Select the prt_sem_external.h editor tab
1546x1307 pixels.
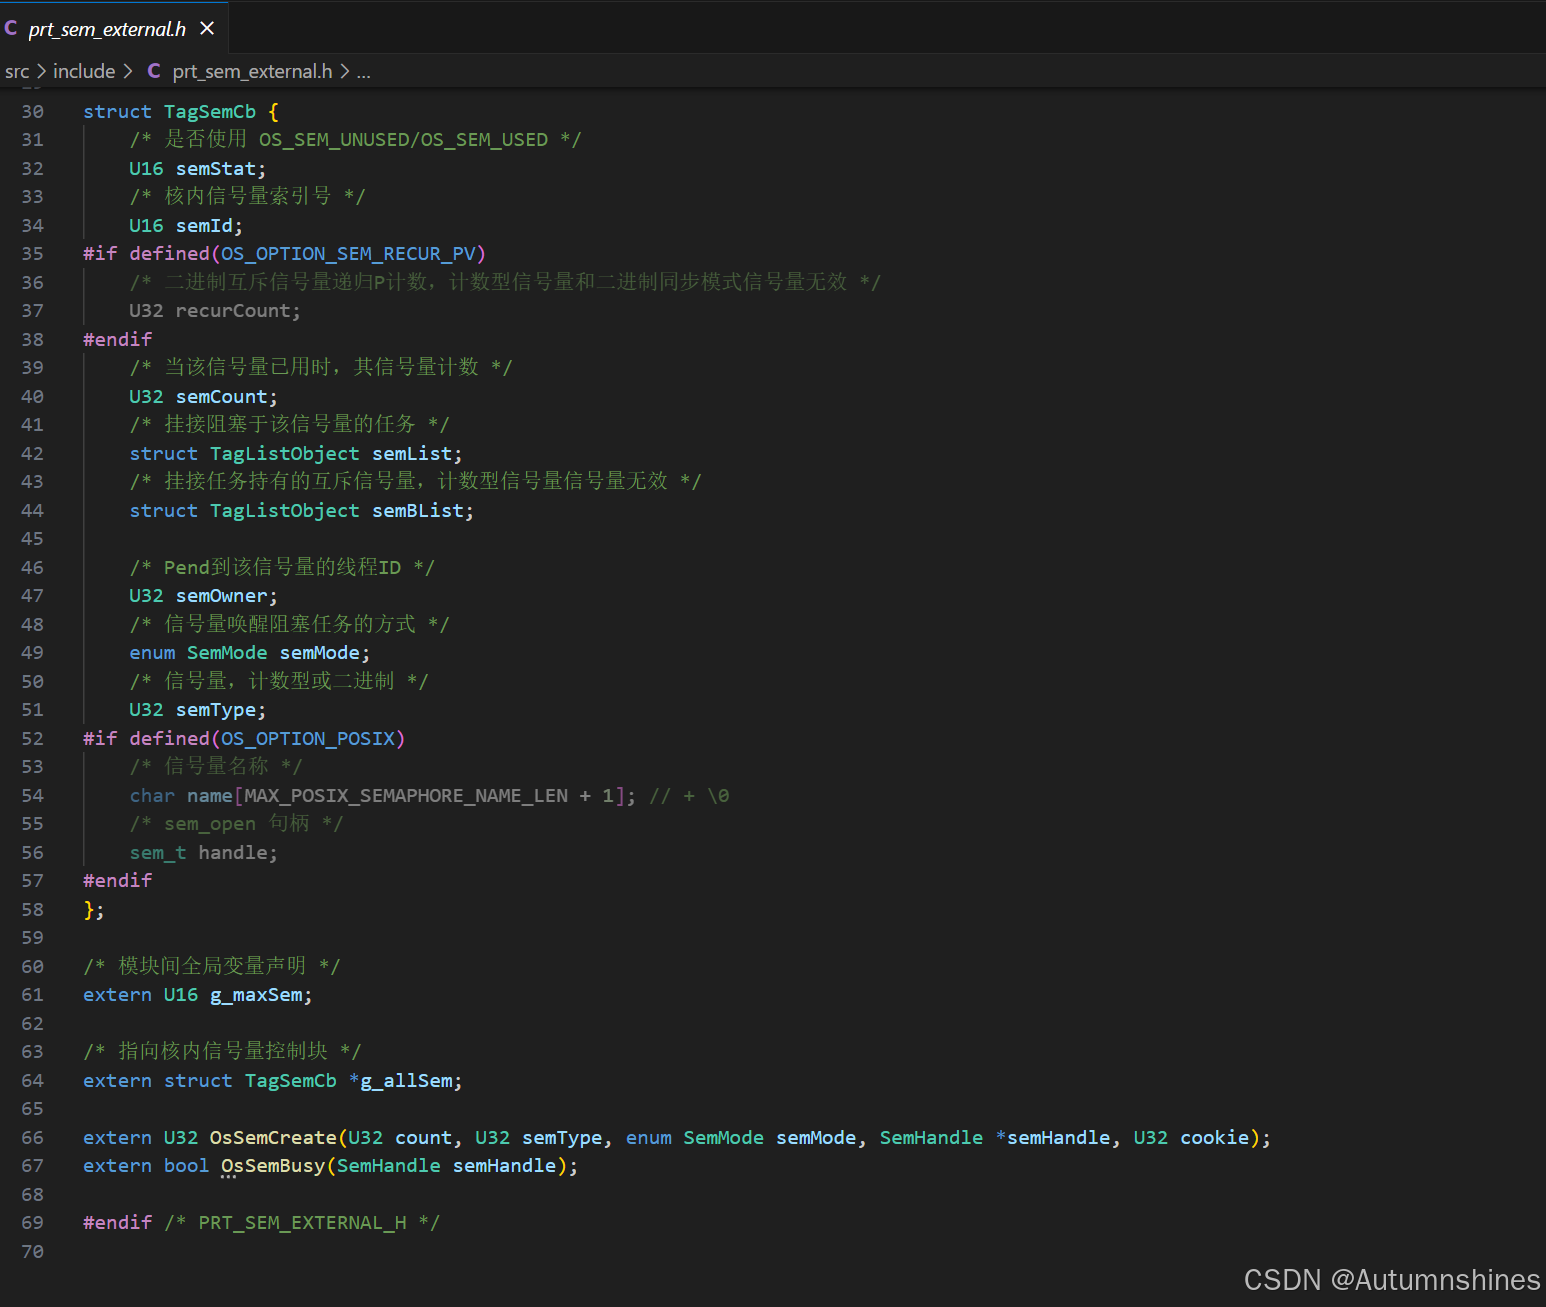click(114, 28)
